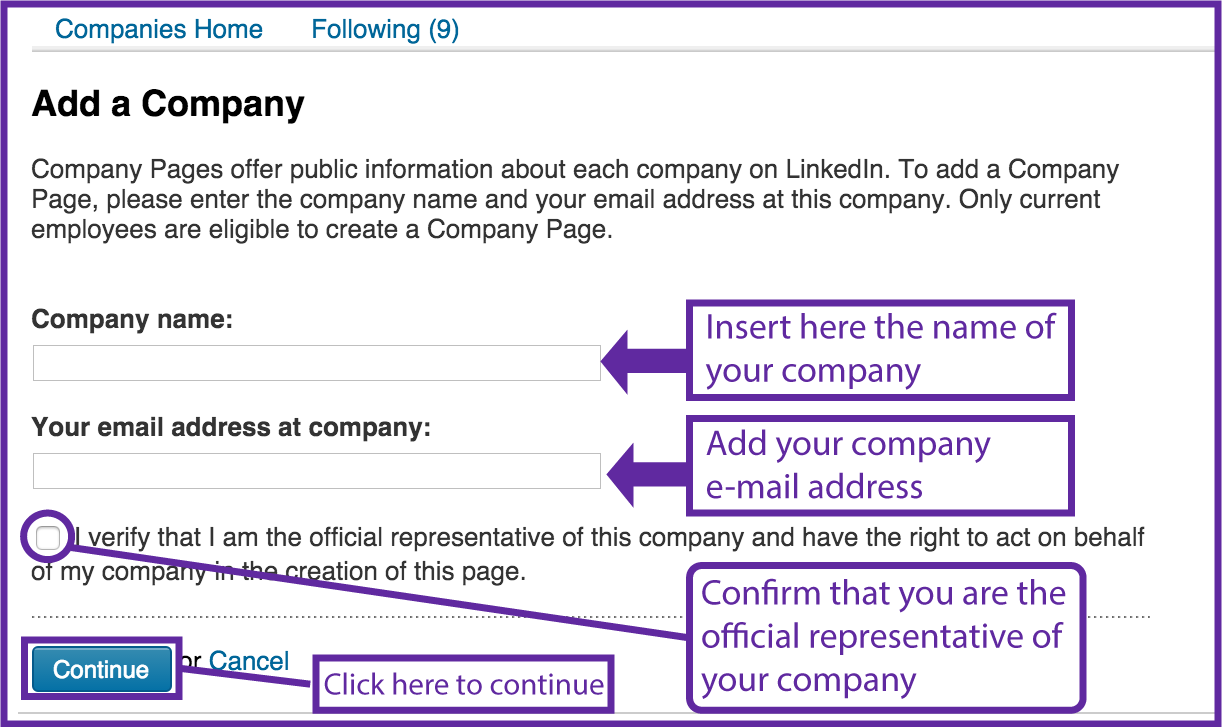
Task: Click the "Click here to continue" annotation
Action: pos(463,685)
